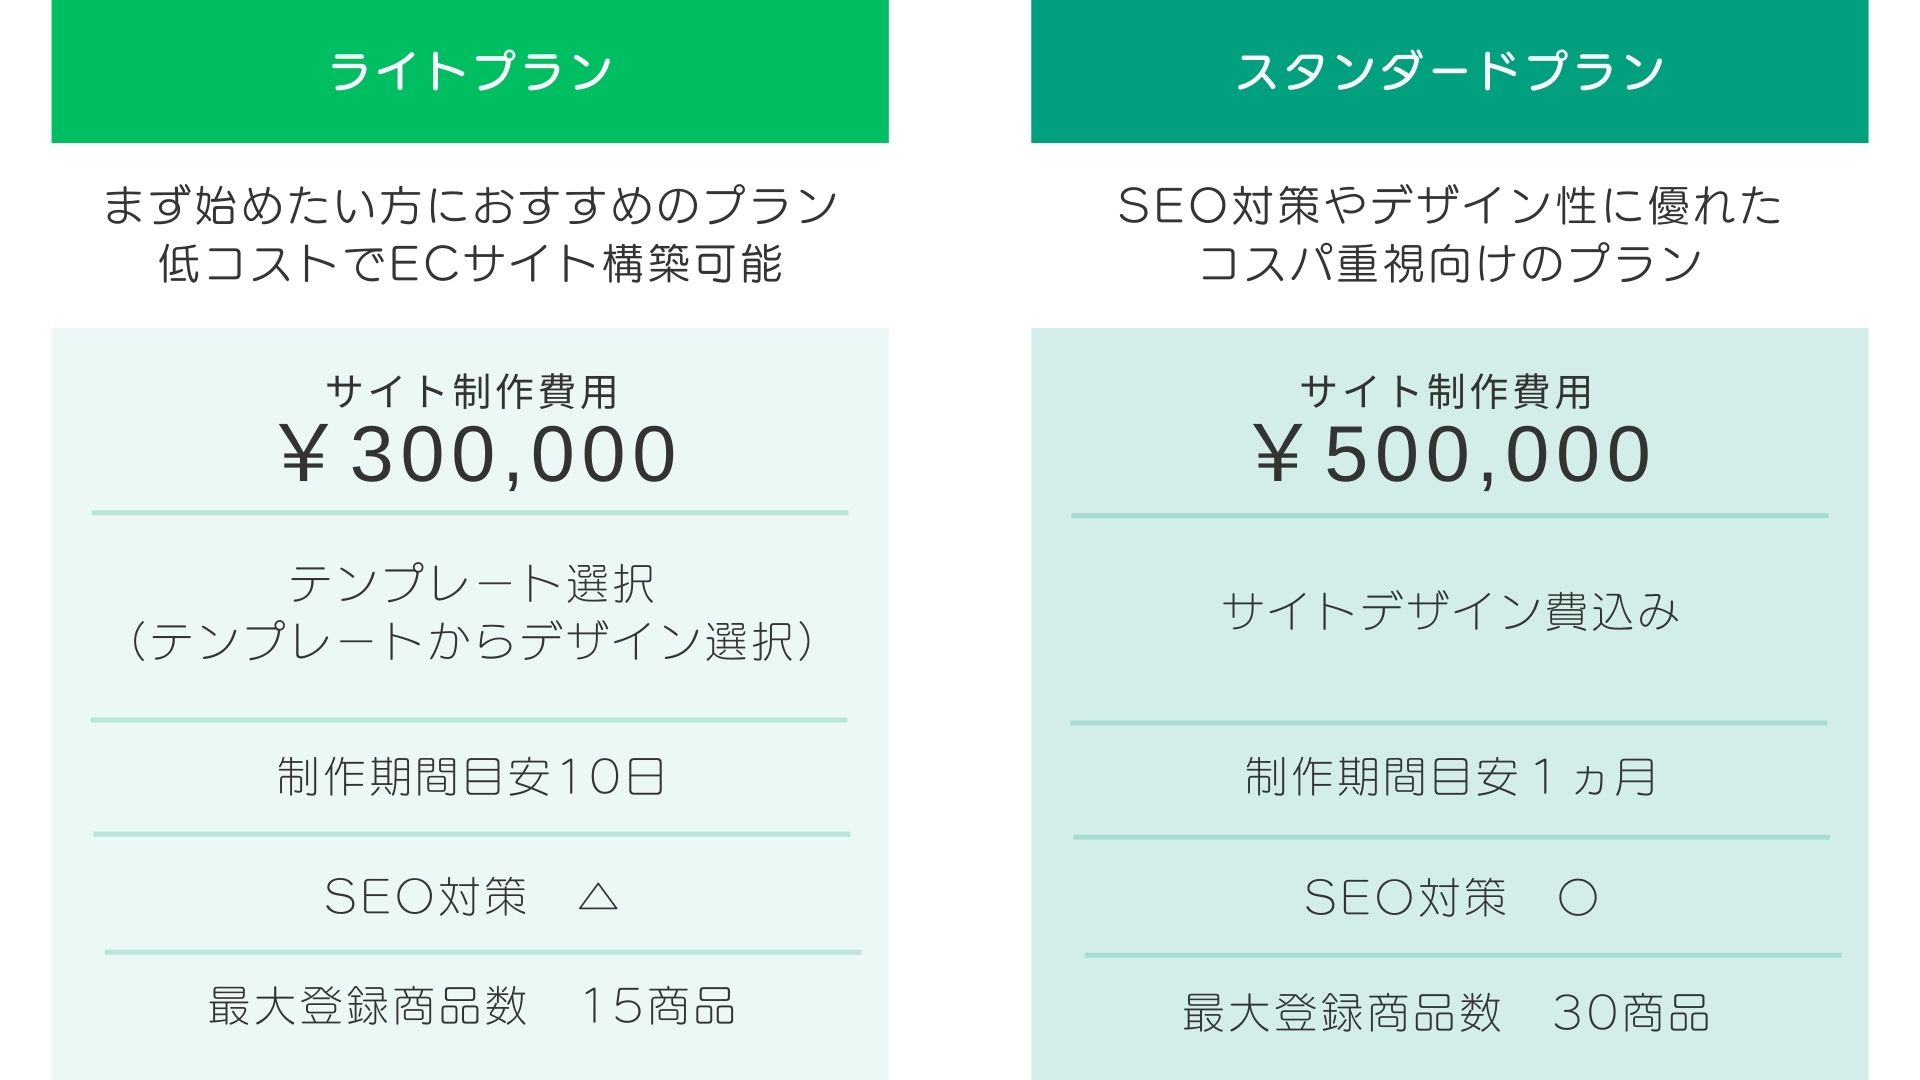Image resolution: width=1920 pixels, height=1080 pixels.
Task: Click the (テンプレートからデザイン選択) note
Action: (x=471, y=641)
